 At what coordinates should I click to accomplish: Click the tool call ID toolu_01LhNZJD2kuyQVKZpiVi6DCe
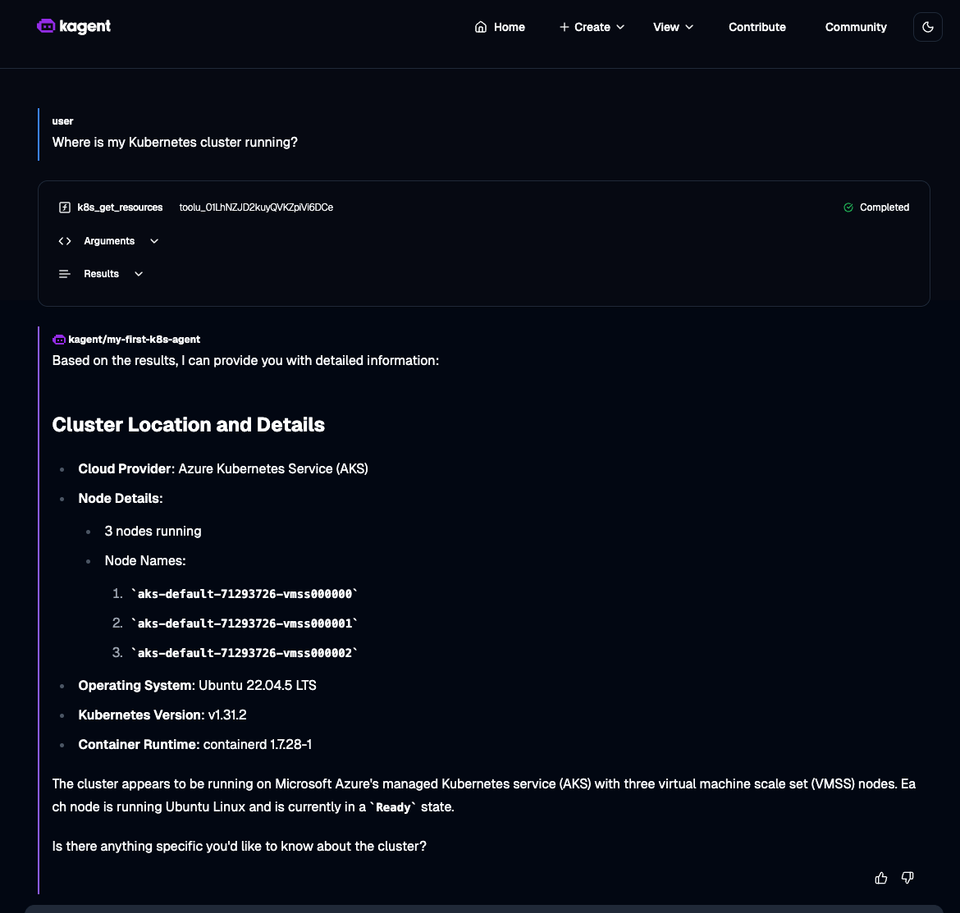(x=255, y=207)
